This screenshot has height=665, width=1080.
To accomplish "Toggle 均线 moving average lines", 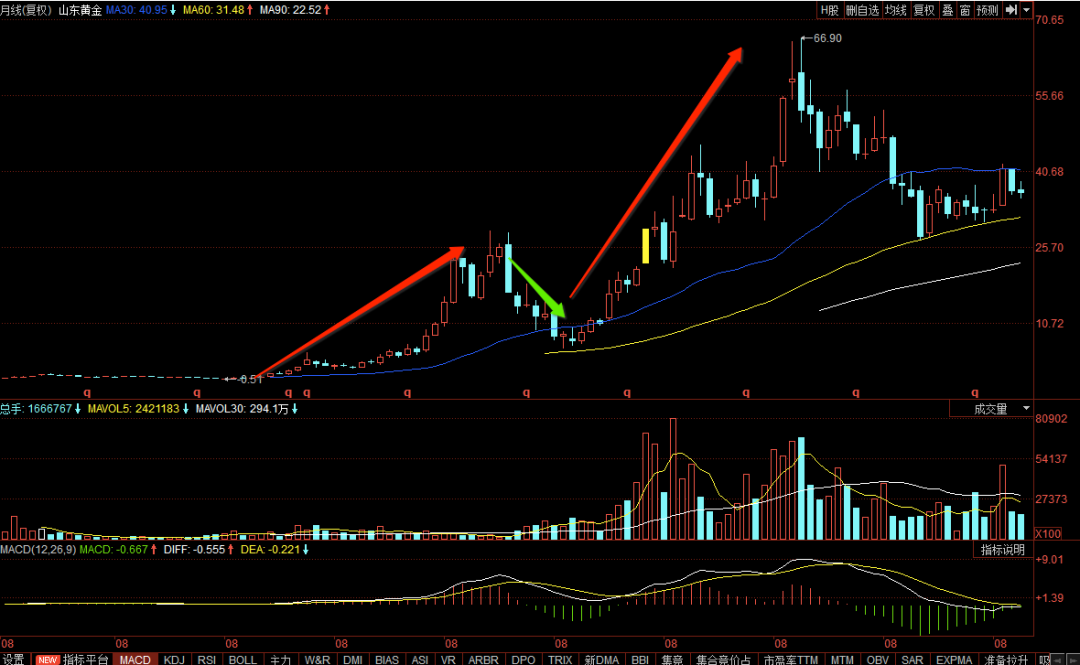I will [895, 10].
